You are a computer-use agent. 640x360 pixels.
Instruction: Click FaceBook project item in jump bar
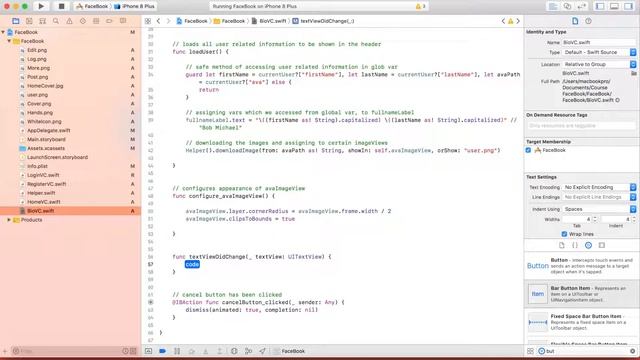(192, 21)
